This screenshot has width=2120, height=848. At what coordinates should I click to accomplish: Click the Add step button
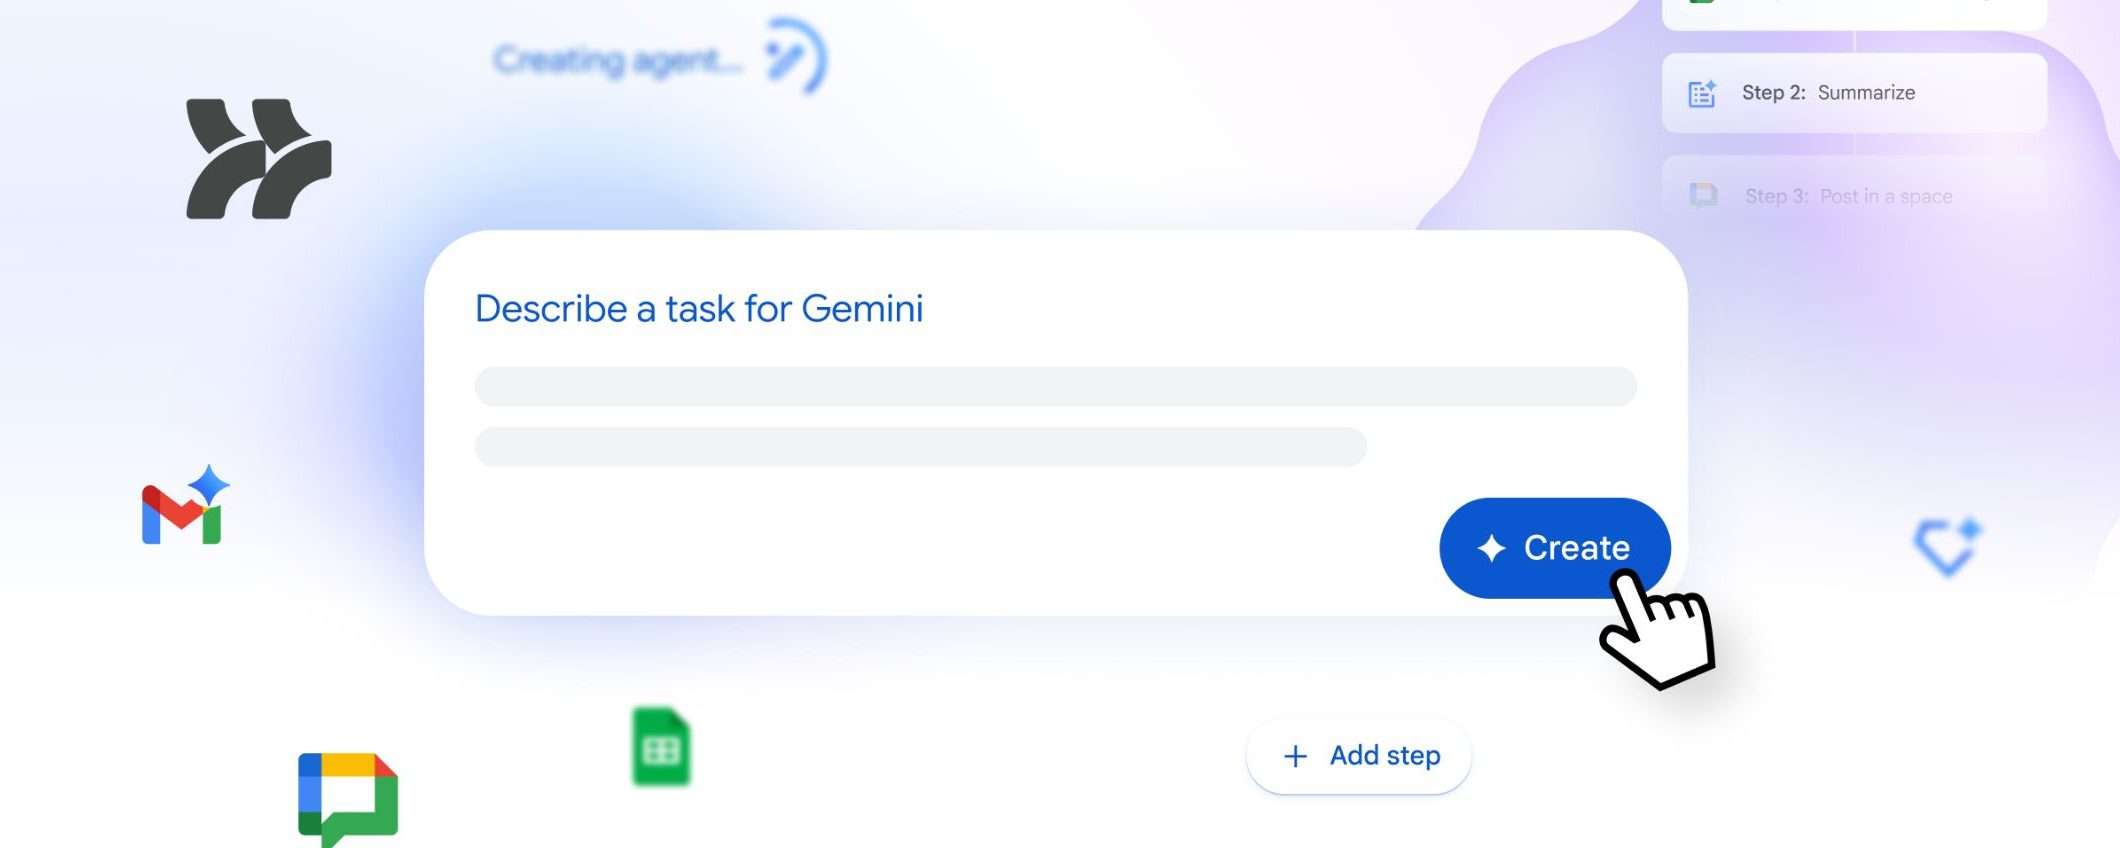[1359, 756]
